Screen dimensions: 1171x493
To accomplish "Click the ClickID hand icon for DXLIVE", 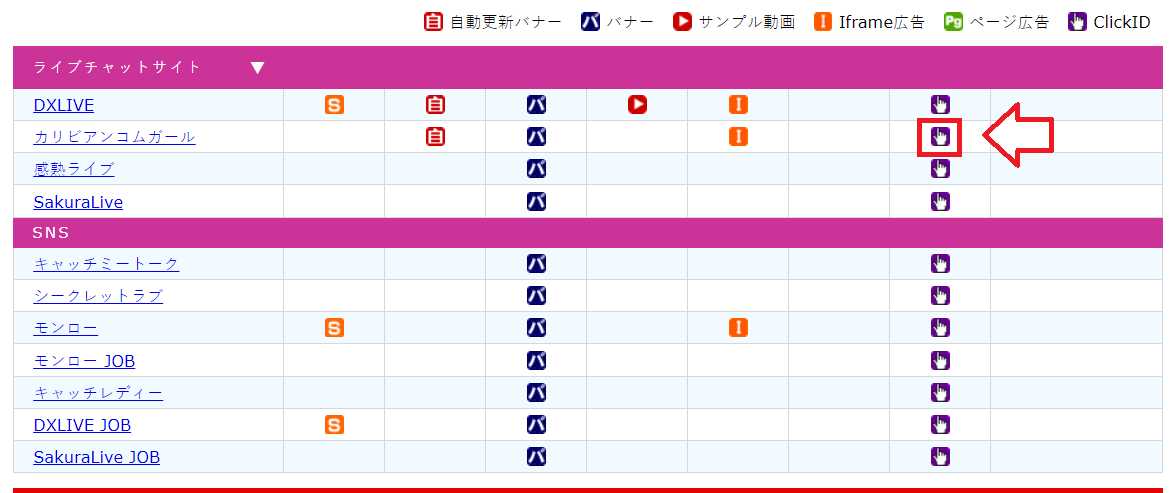I will tap(940, 105).
